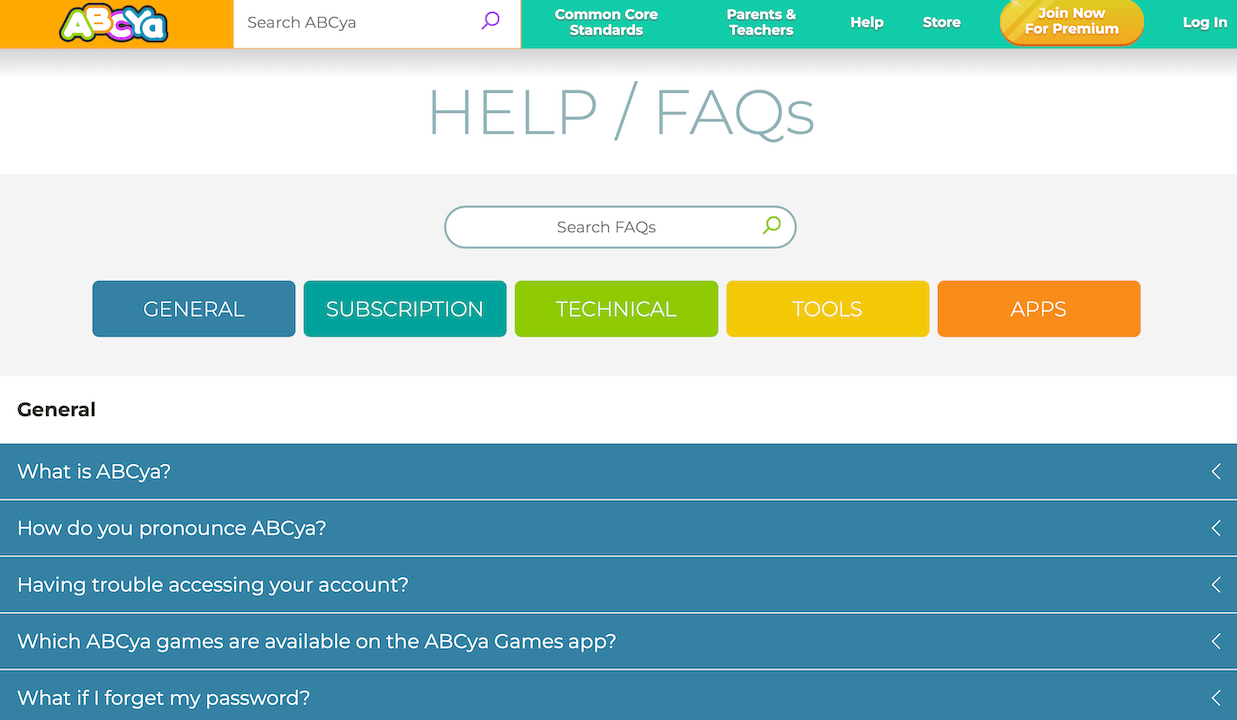
Task: Switch to the SUBSCRIPTION FAQ category
Action: click(404, 309)
